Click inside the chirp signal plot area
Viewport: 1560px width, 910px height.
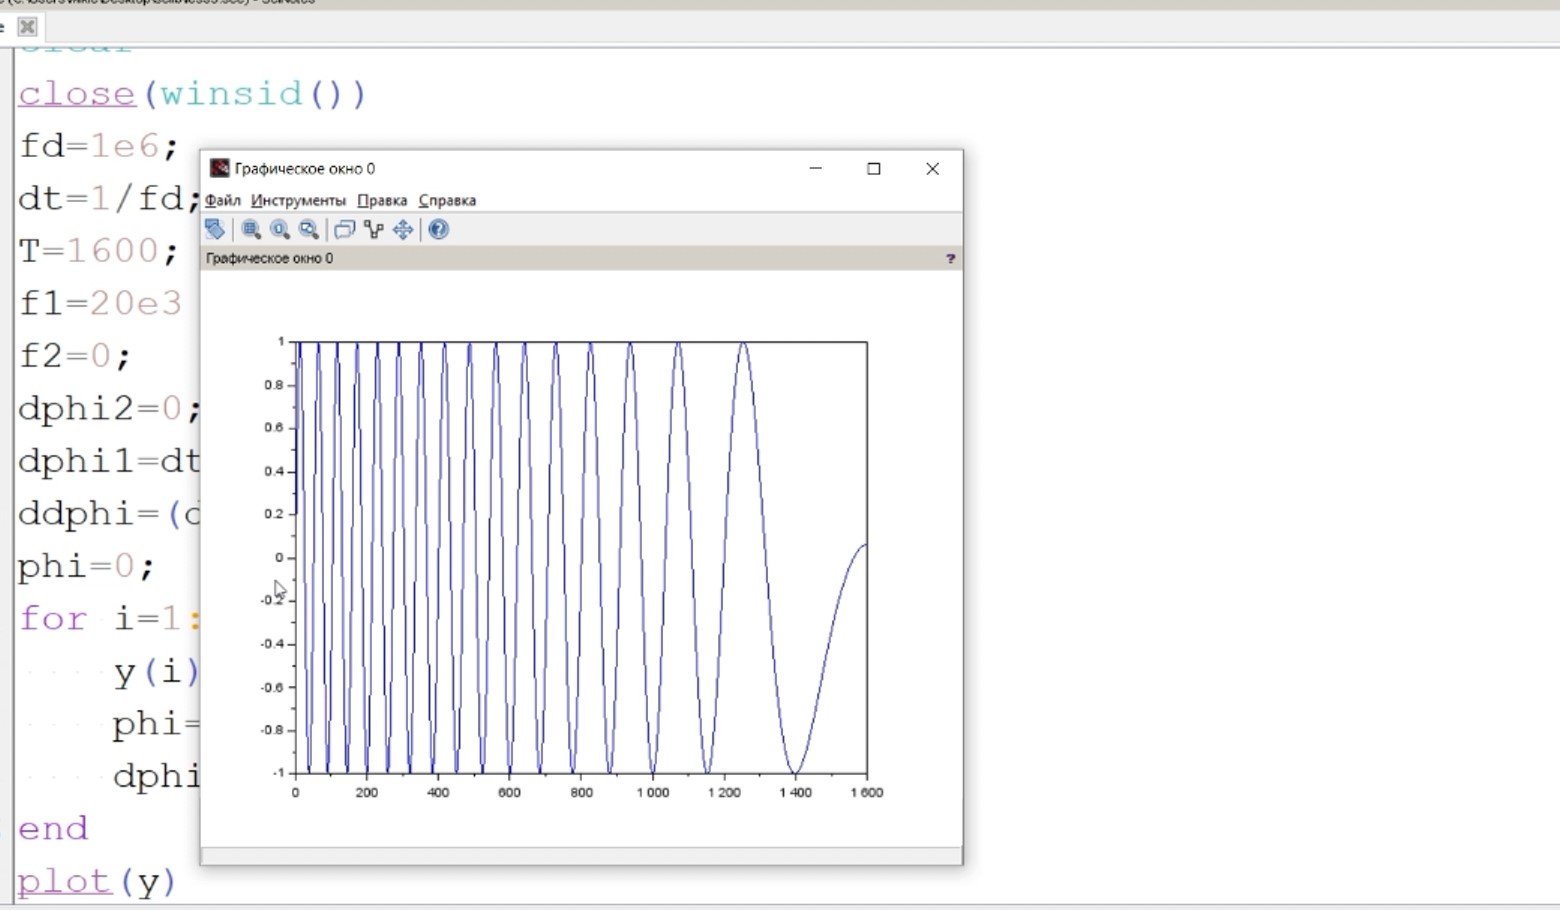581,557
